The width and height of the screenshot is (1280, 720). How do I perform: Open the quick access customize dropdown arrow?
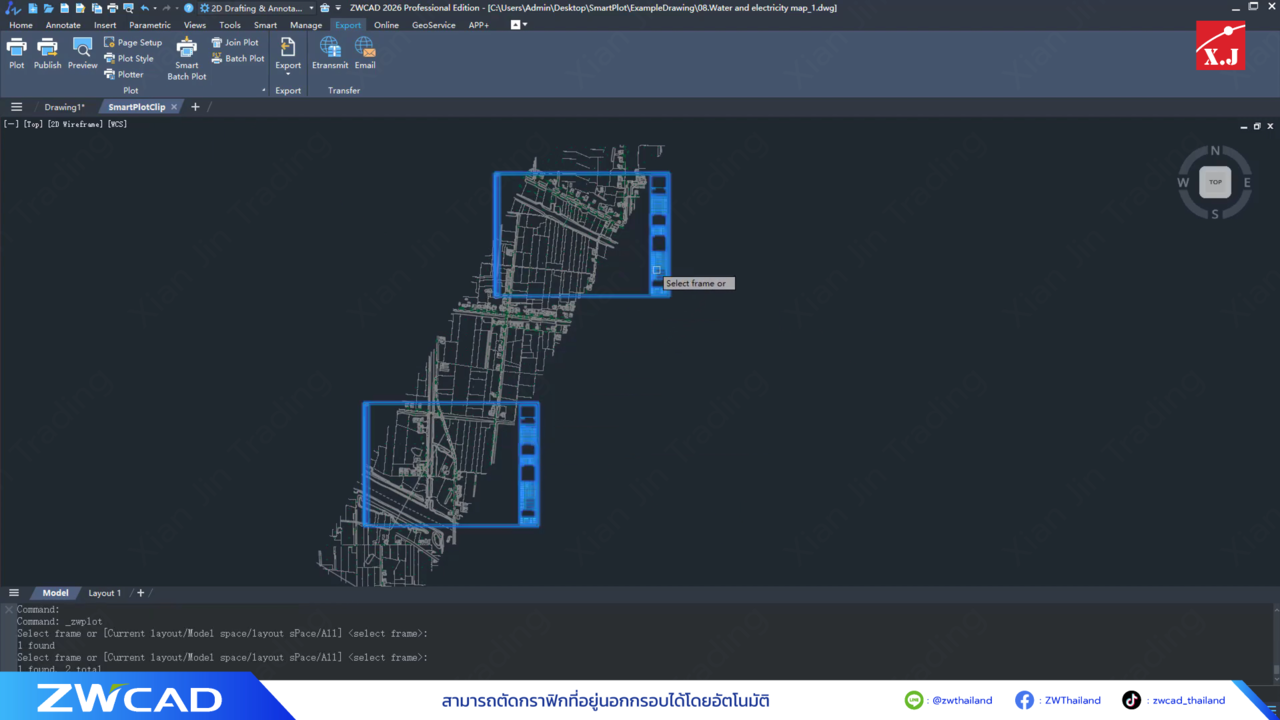338,8
